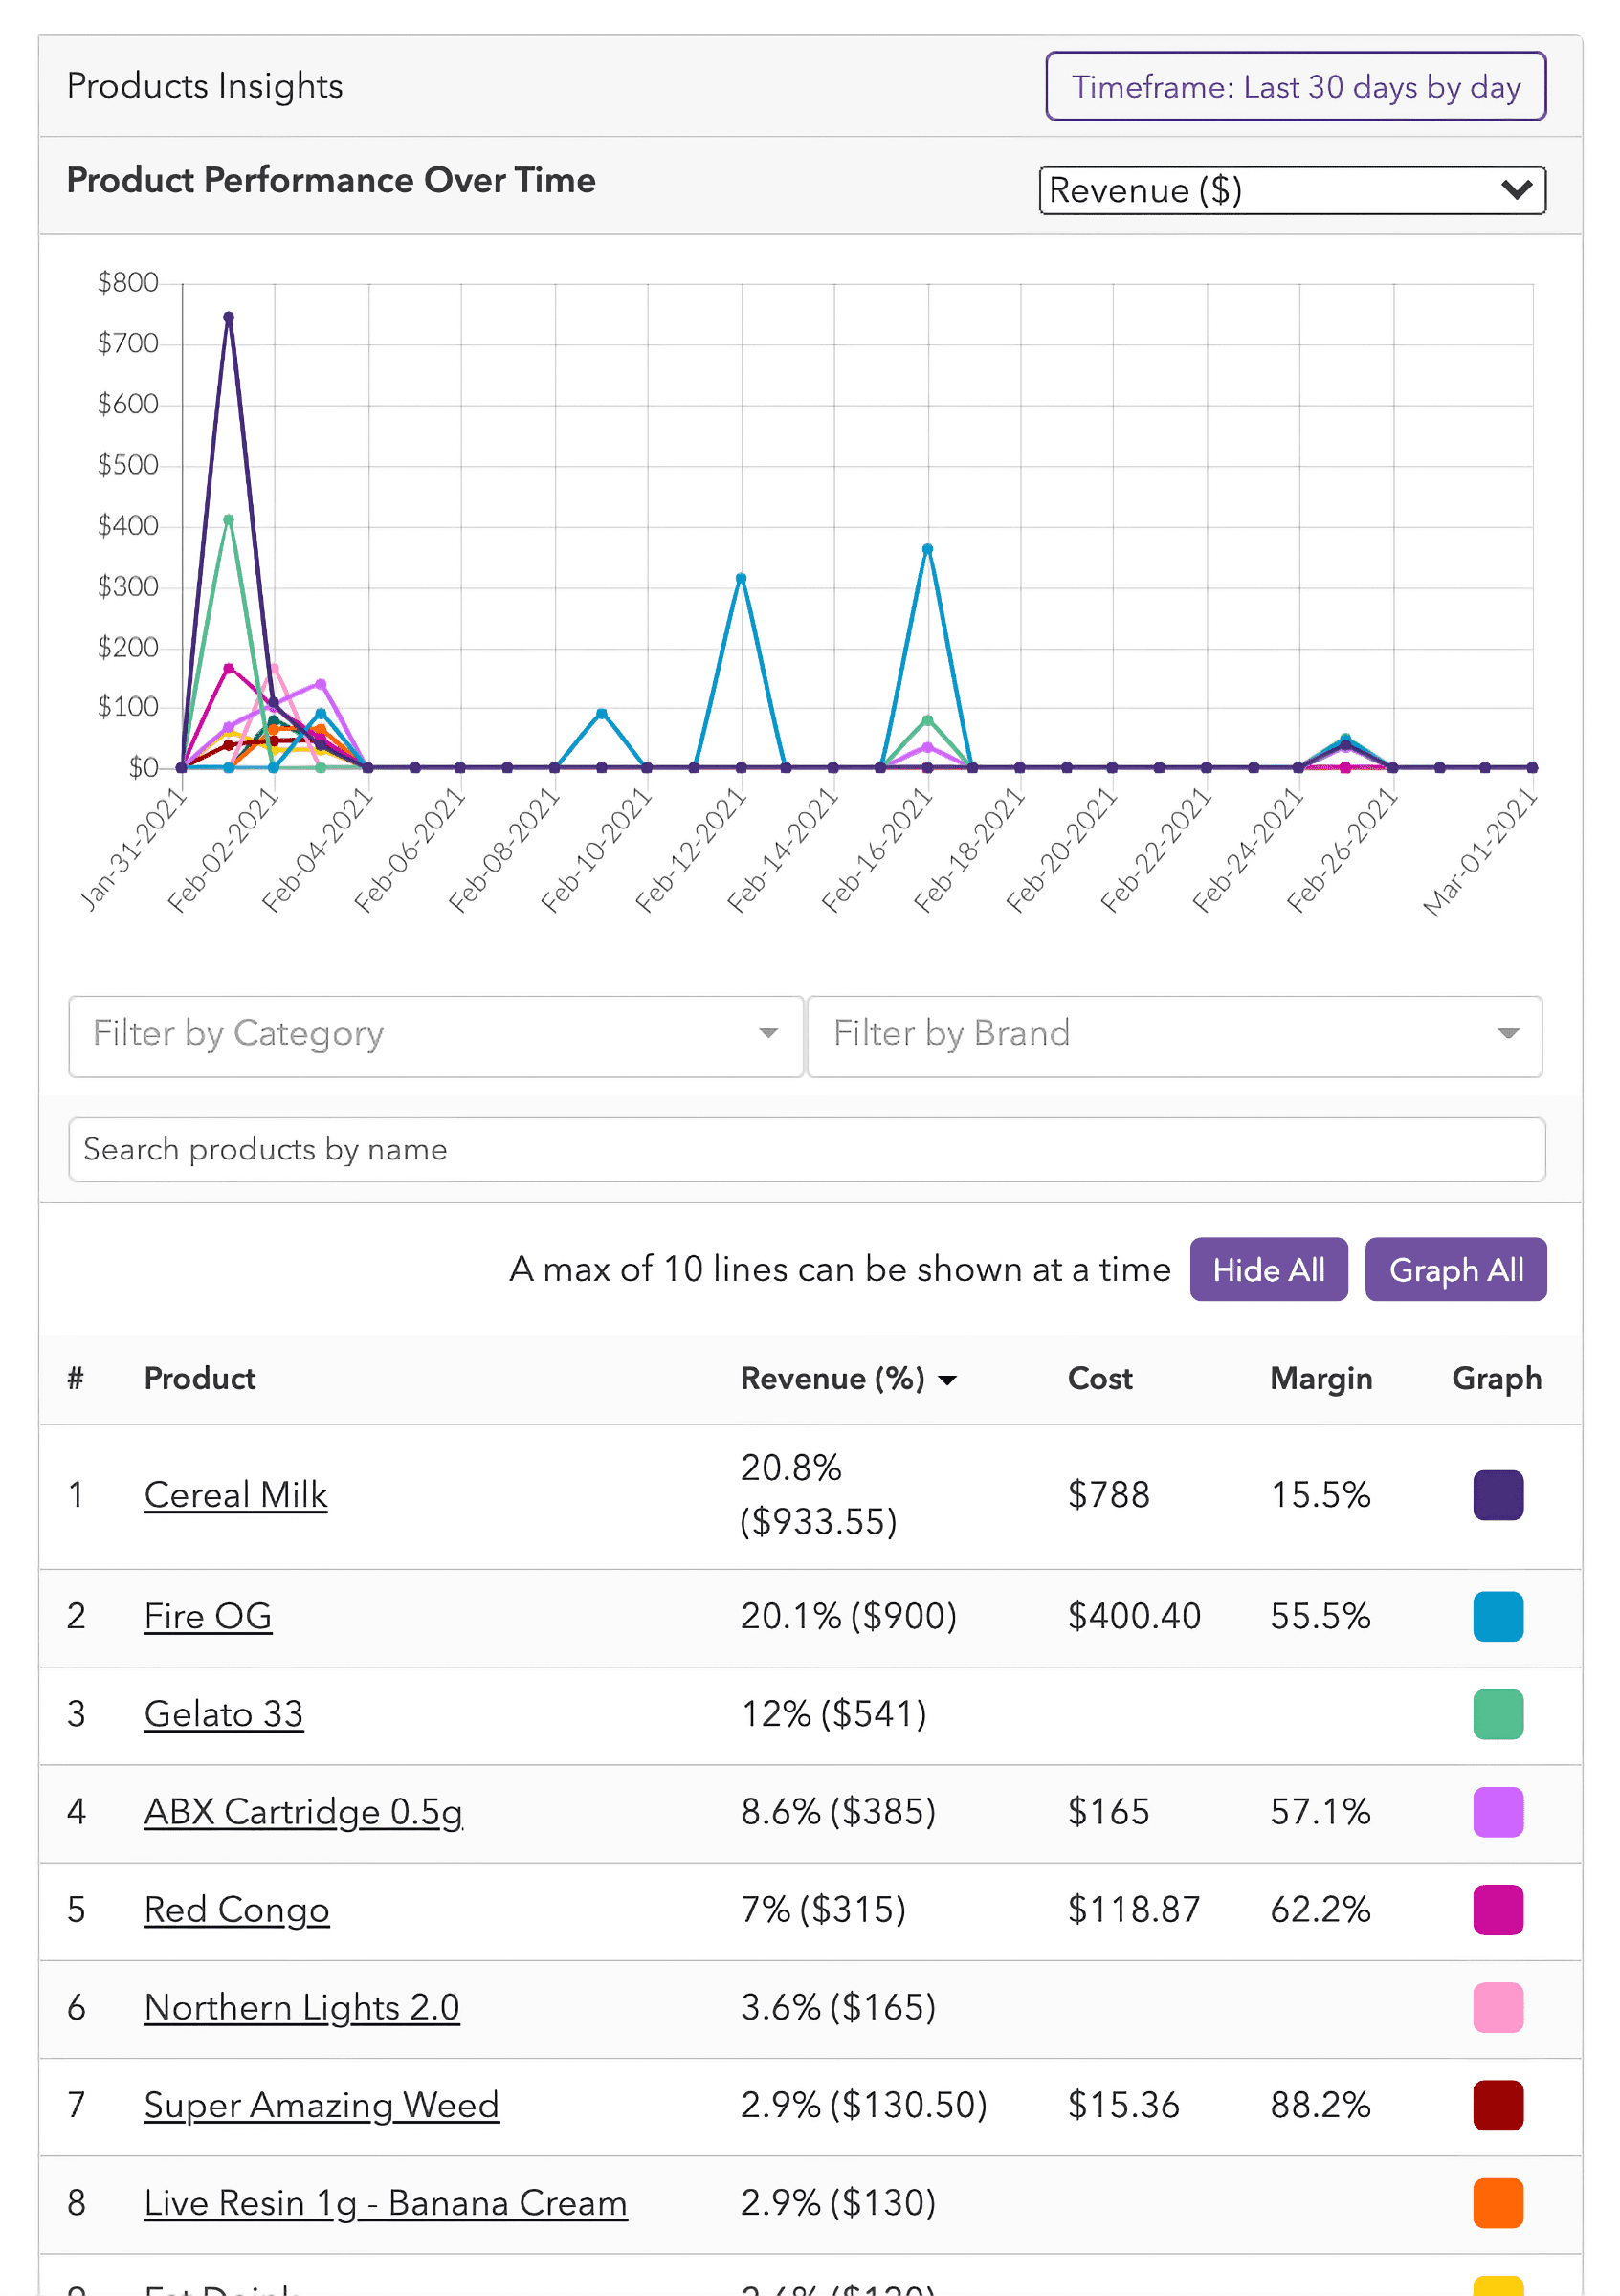The height and width of the screenshot is (2296, 1620).
Task: Expand the Filter by Category dropdown
Action: click(436, 1036)
